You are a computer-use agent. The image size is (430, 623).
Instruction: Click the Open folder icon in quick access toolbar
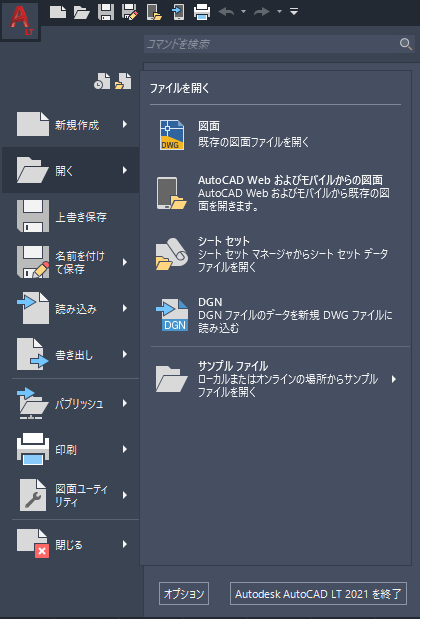coord(81,12)
